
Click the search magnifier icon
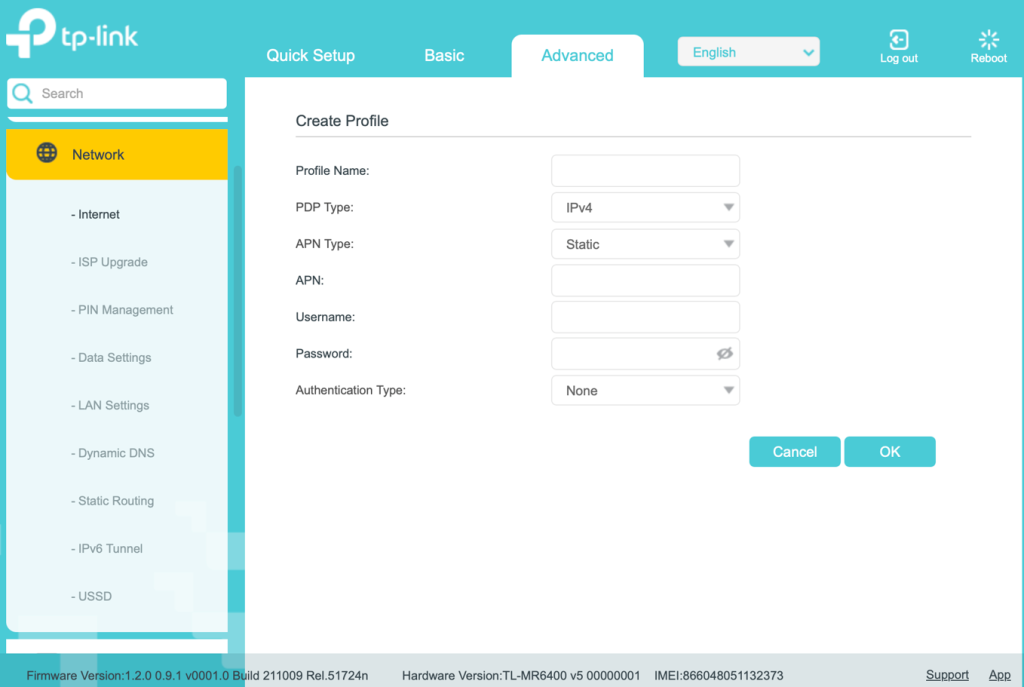[22, 94]
